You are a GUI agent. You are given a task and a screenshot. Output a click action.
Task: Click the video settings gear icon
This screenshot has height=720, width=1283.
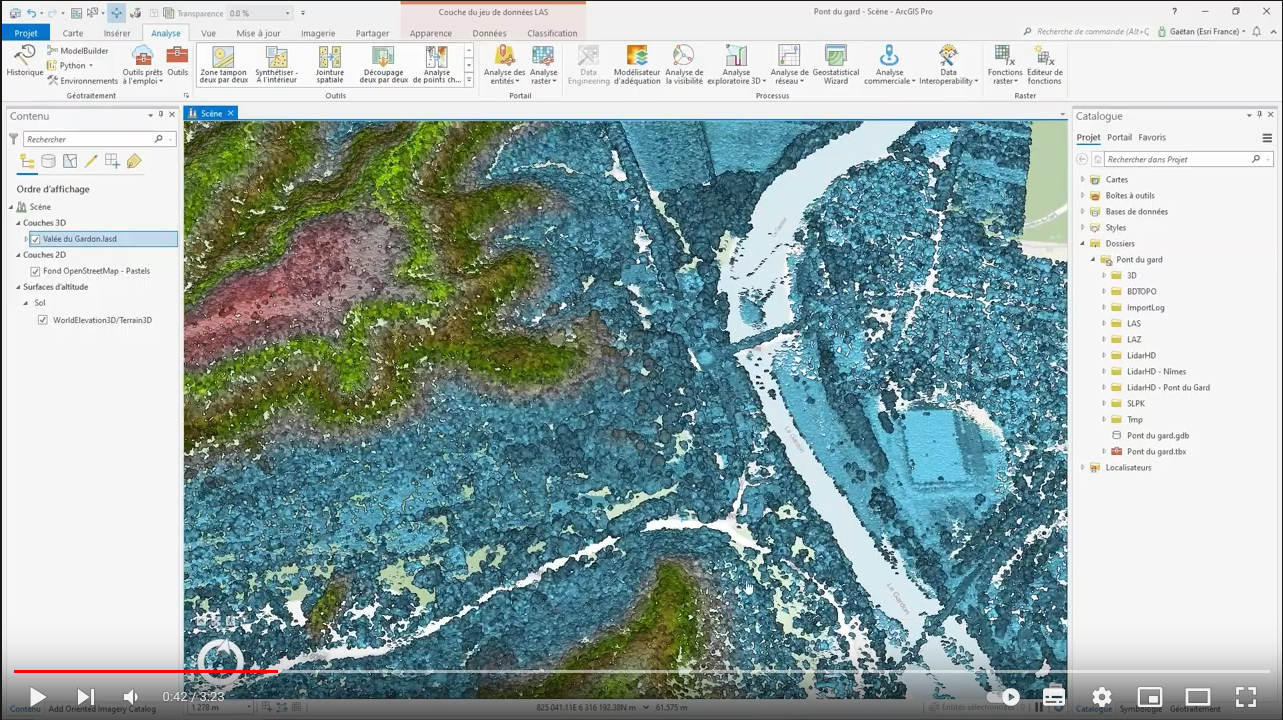[x=1101, y=697]
